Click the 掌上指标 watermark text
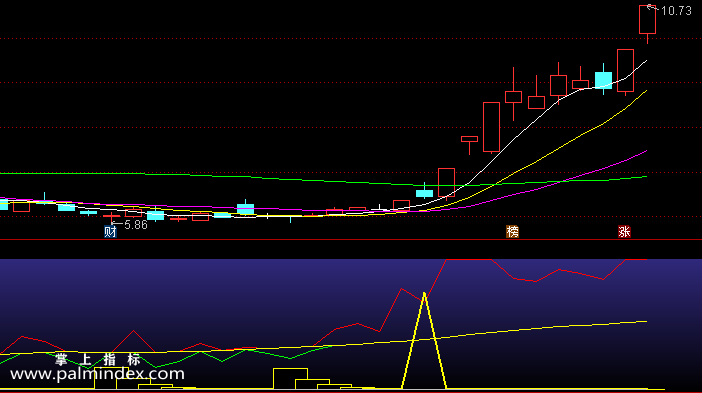Viewport: 702px width, 393px height. 98,359
